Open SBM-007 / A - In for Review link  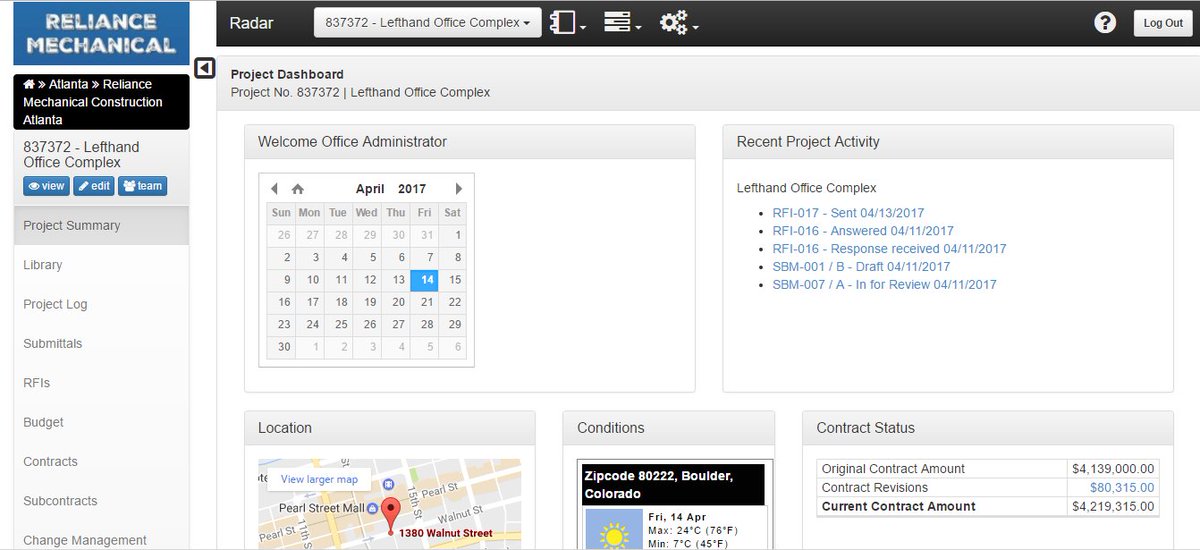(x=884, y=285)
